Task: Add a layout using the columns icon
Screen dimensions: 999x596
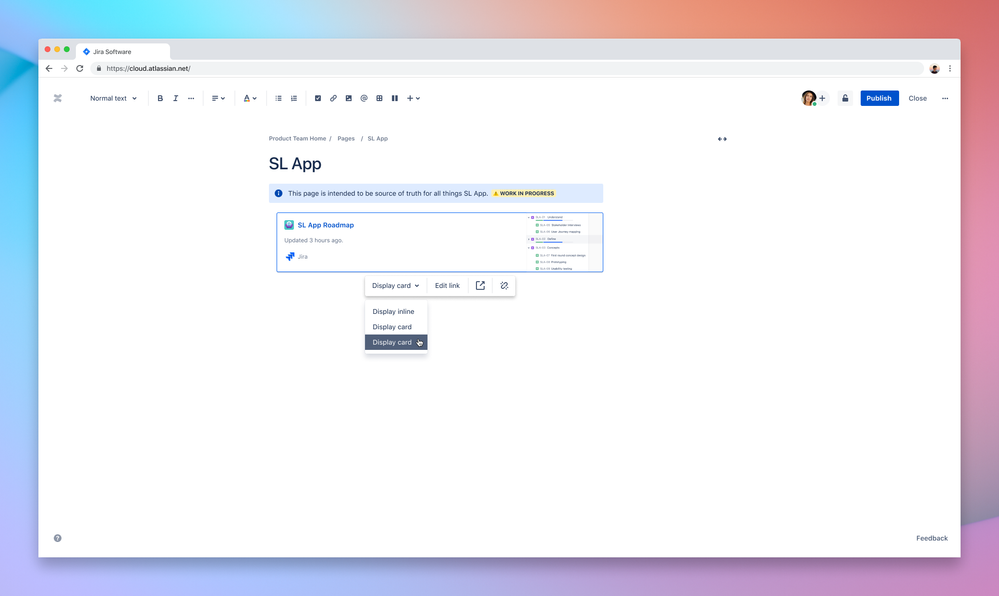Action: pyautogui.click(x=394, y=98)
